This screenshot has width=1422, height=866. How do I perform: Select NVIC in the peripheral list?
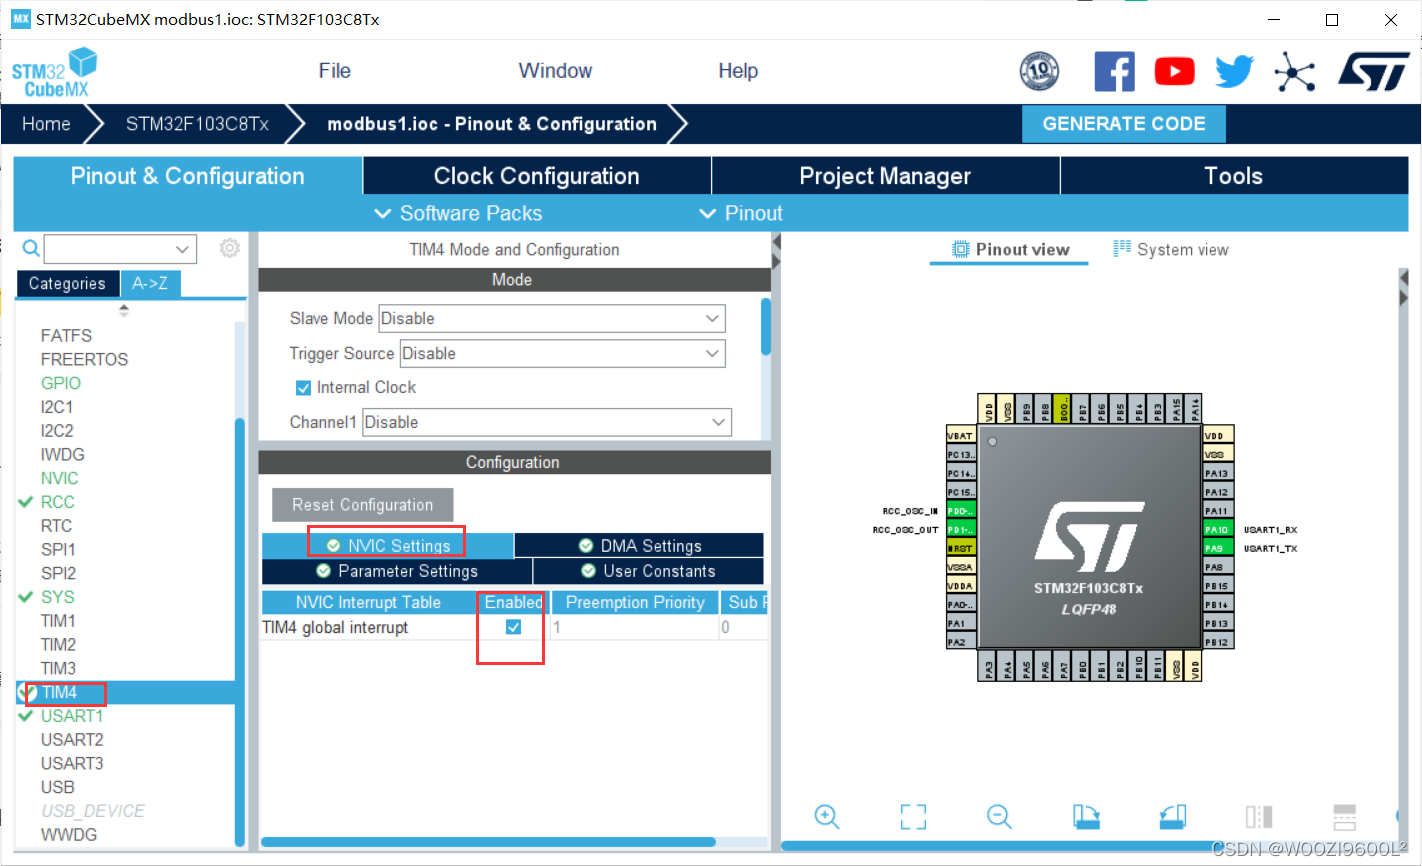(59, 478)
